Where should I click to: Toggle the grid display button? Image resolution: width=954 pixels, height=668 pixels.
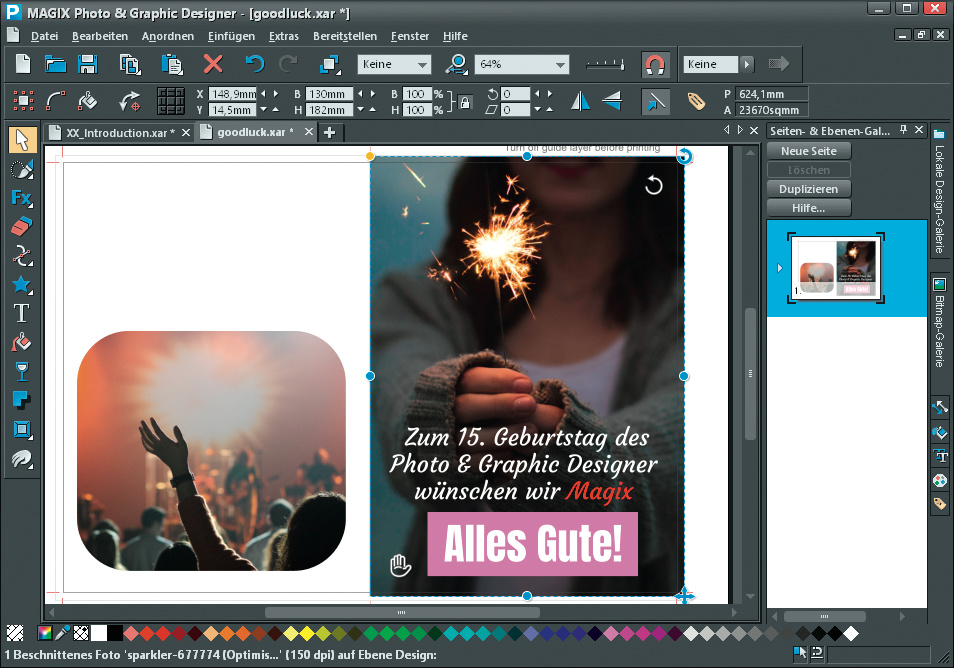[171, 101]
